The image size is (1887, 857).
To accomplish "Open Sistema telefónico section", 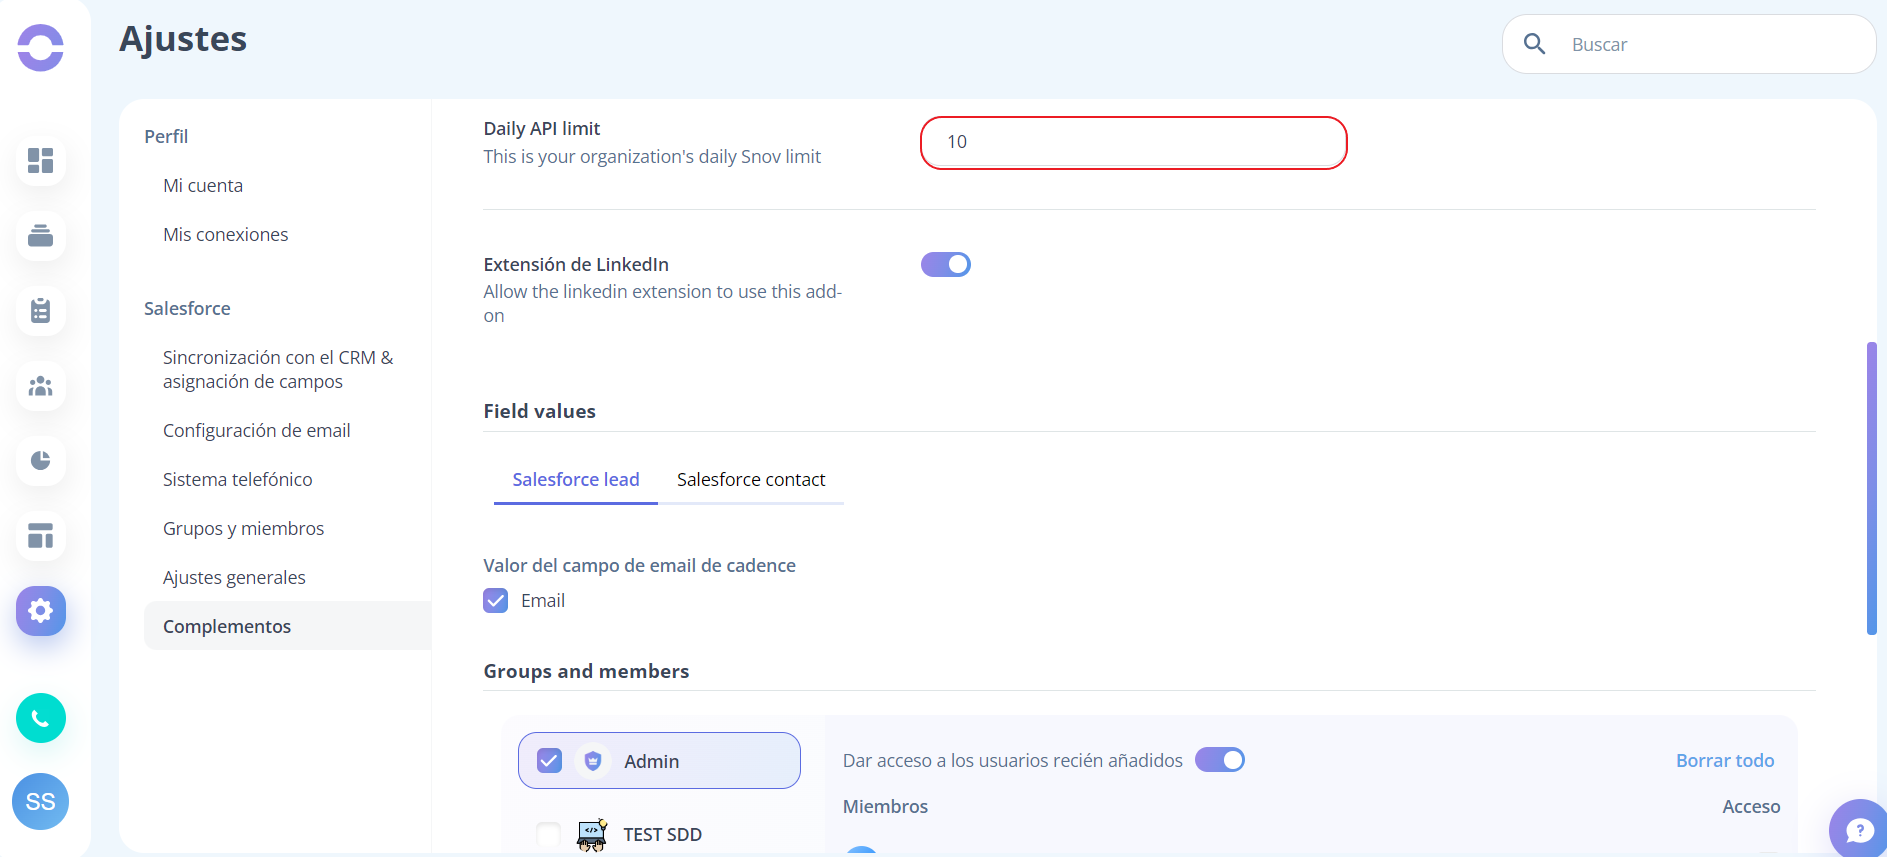I will (x=238, y=479).
